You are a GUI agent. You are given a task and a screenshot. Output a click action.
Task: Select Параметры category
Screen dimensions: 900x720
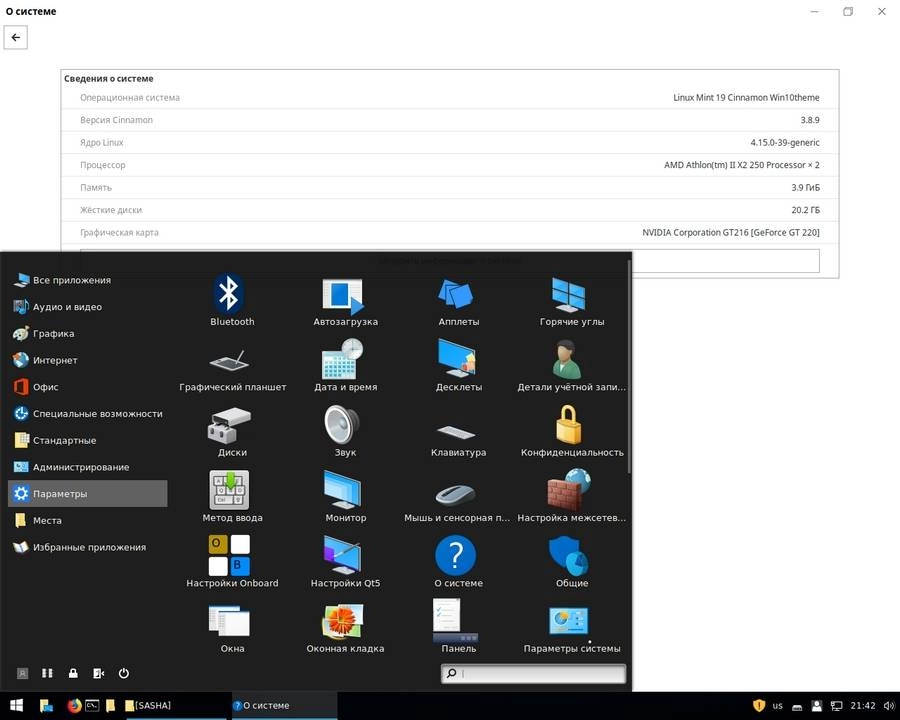click(88, 494)
